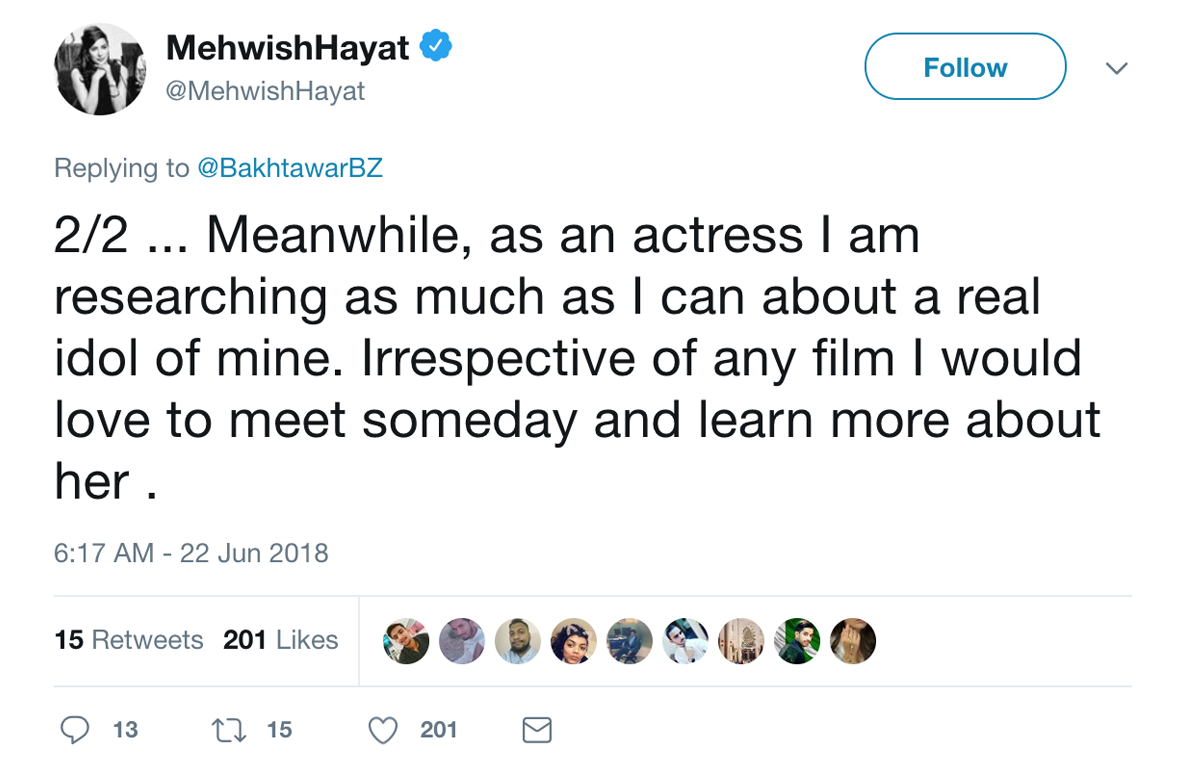Screen dimensions: 1186x770
Task: Click the second liker avatar
Action: 462,641
